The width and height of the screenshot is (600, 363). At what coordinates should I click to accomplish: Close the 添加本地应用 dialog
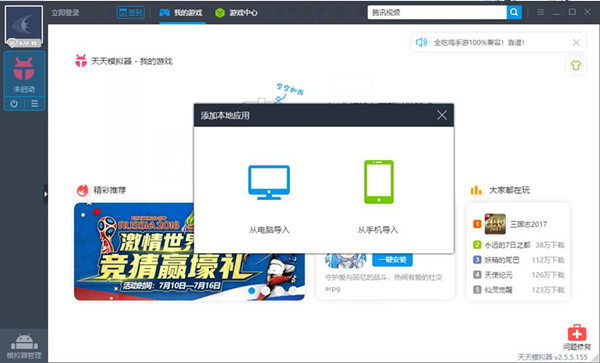coord(442,115)
